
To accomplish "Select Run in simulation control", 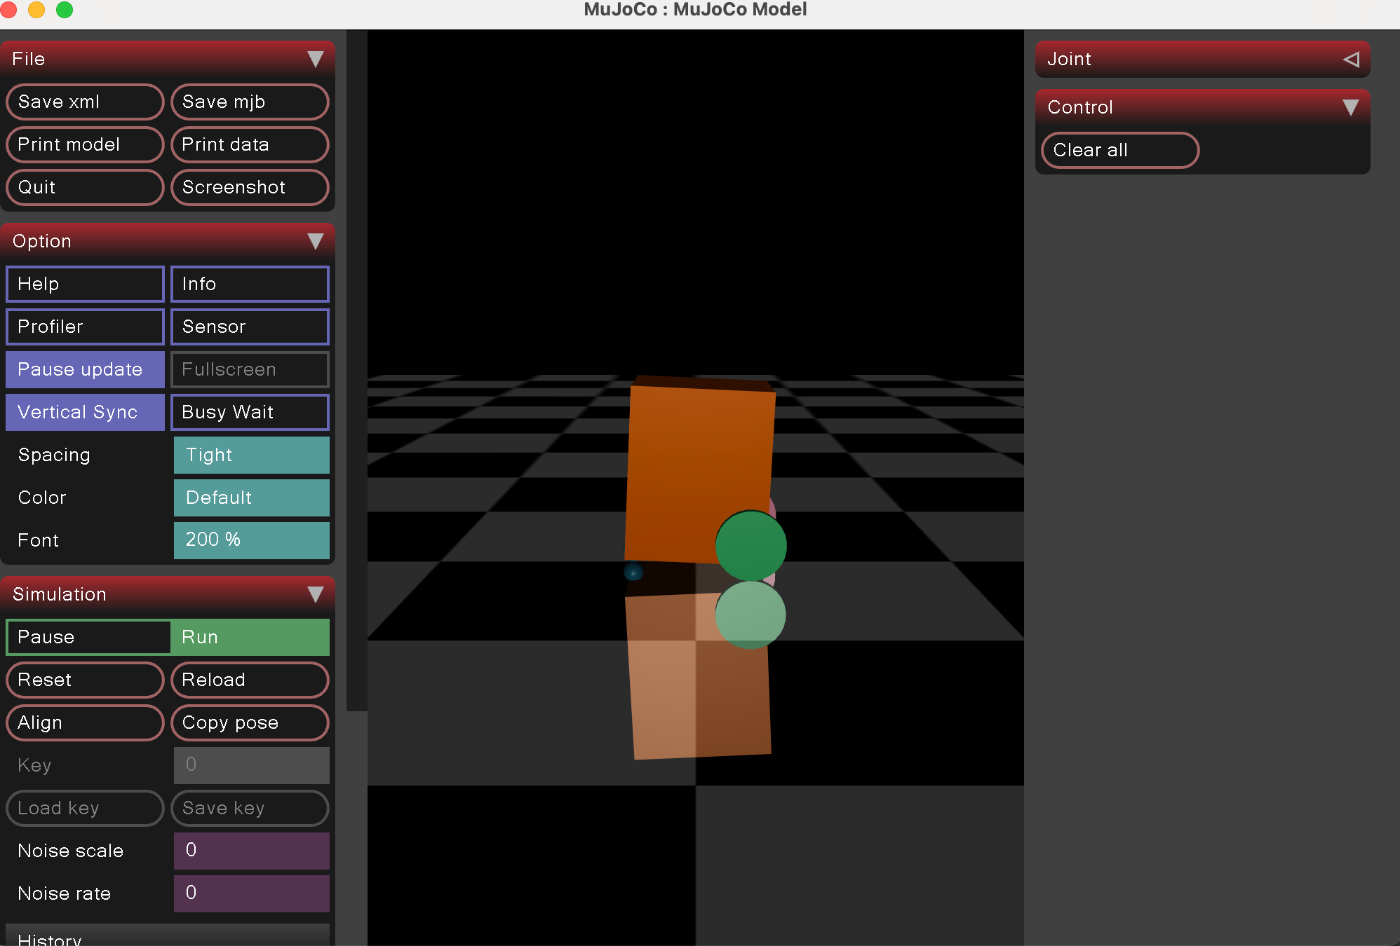I will [x=250, y=637].
